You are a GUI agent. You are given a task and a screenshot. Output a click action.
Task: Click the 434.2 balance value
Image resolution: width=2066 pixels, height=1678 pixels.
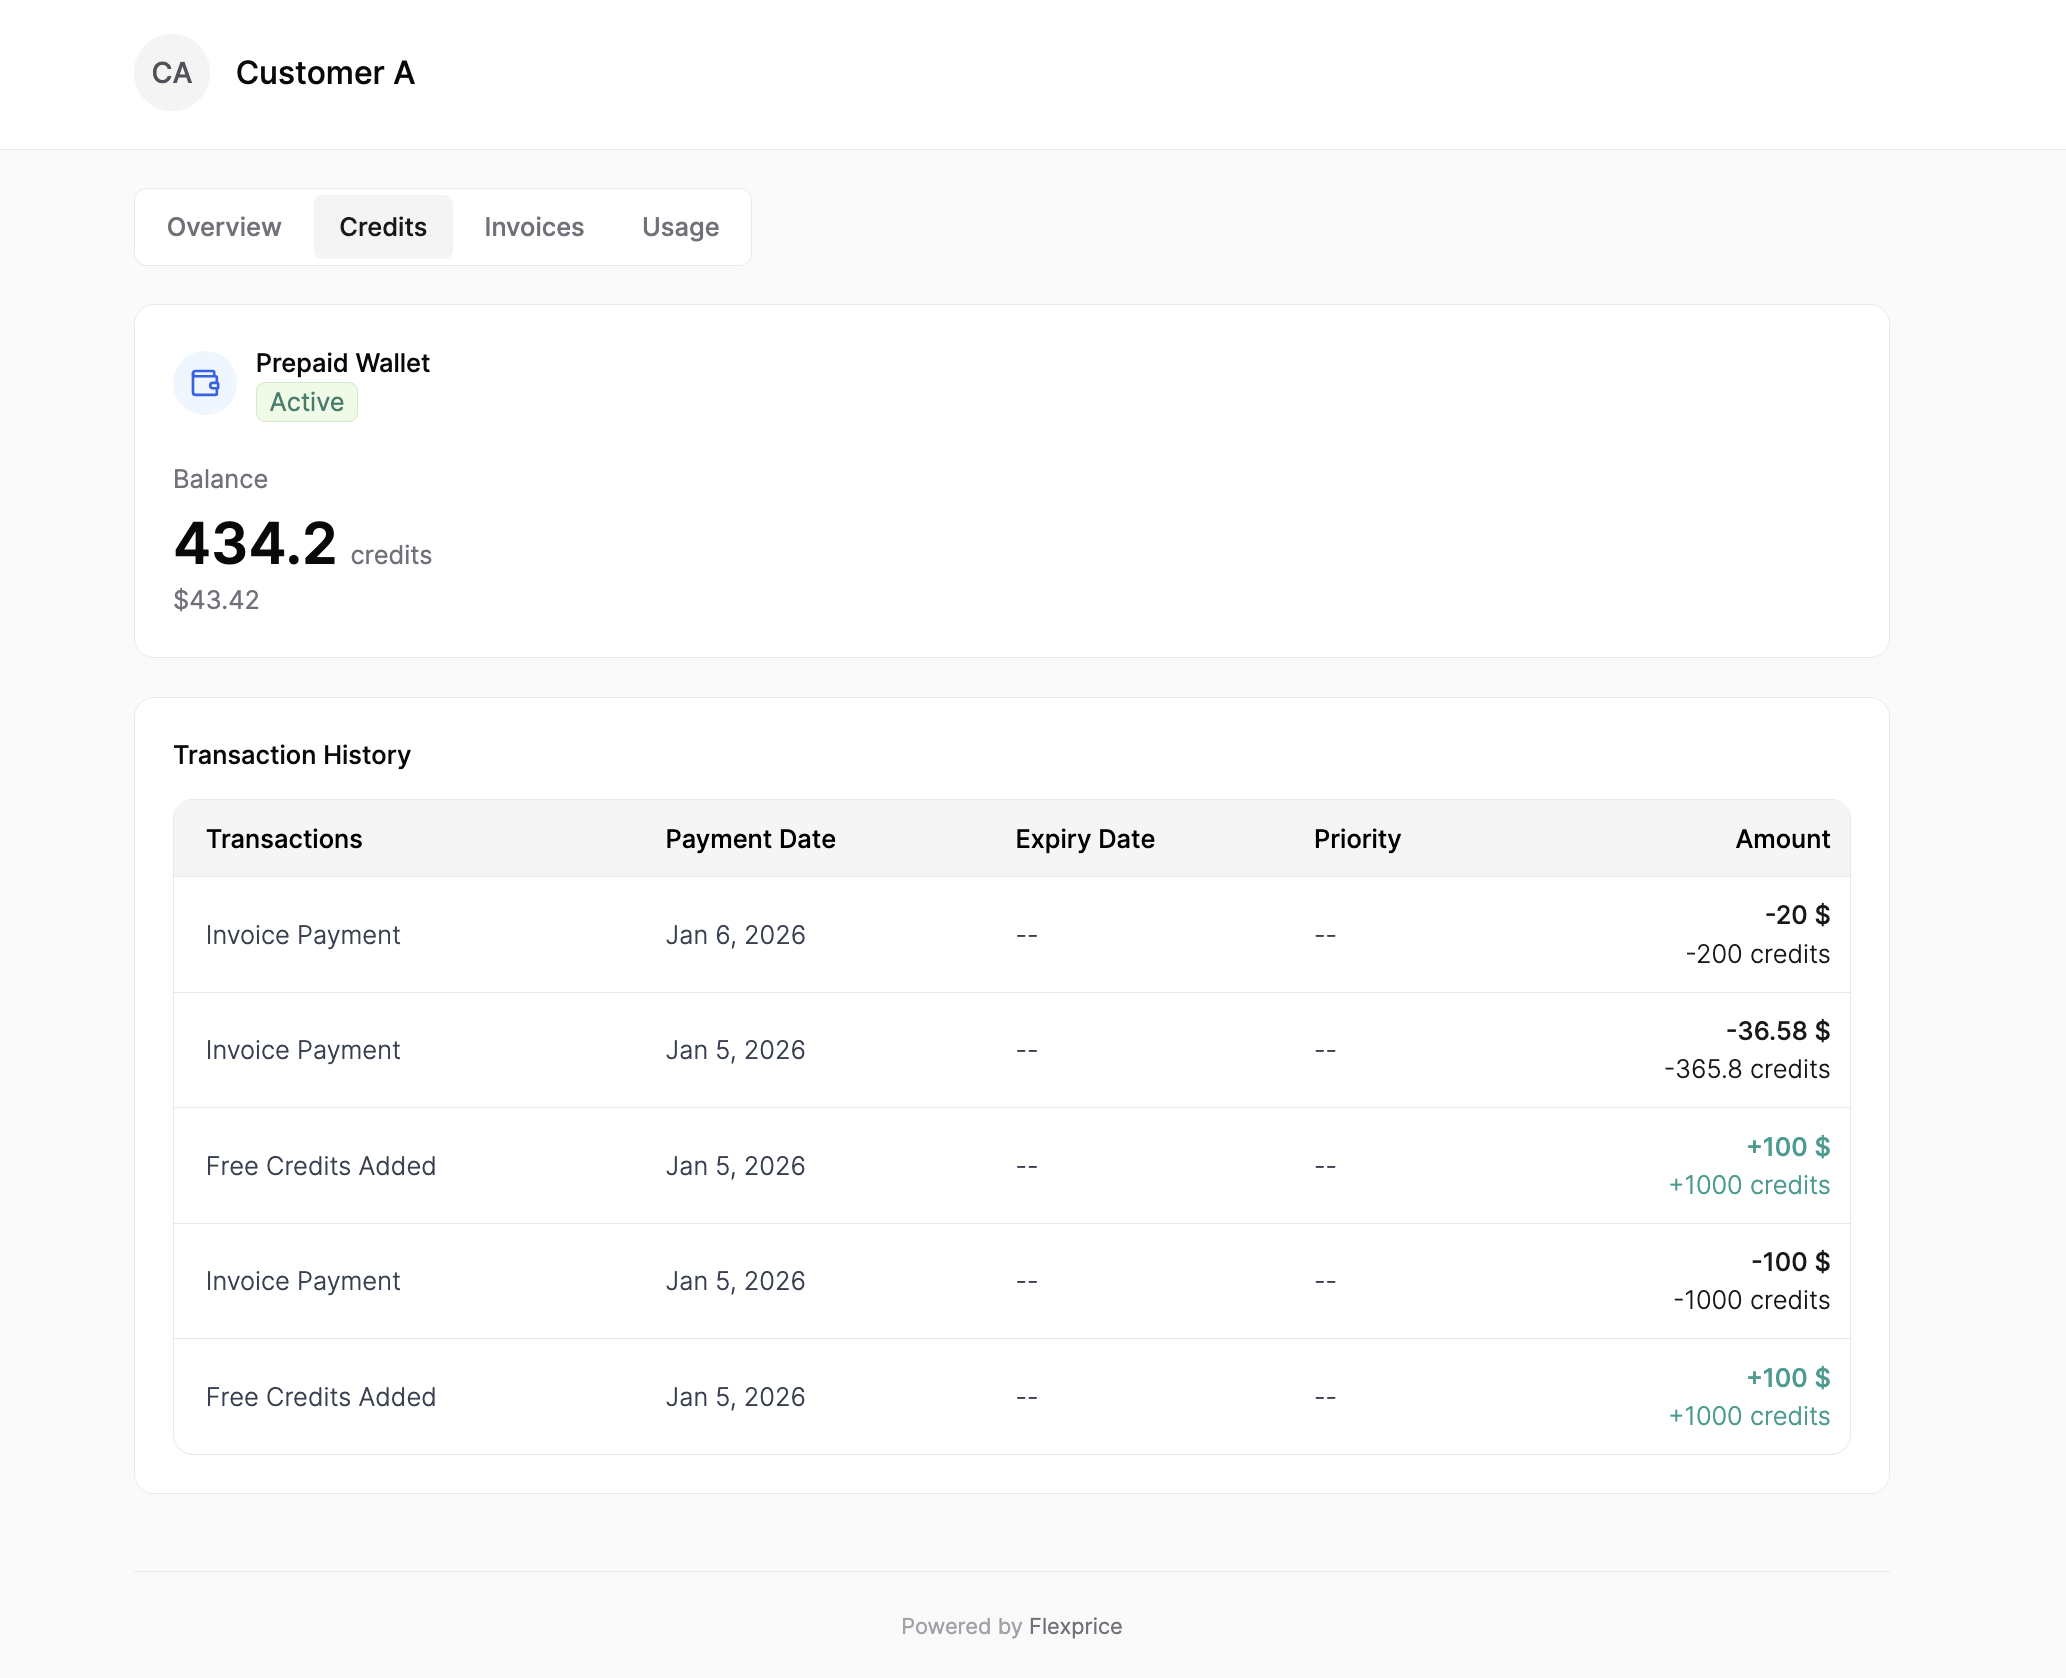pyautogui.click(x=255, y=543)
